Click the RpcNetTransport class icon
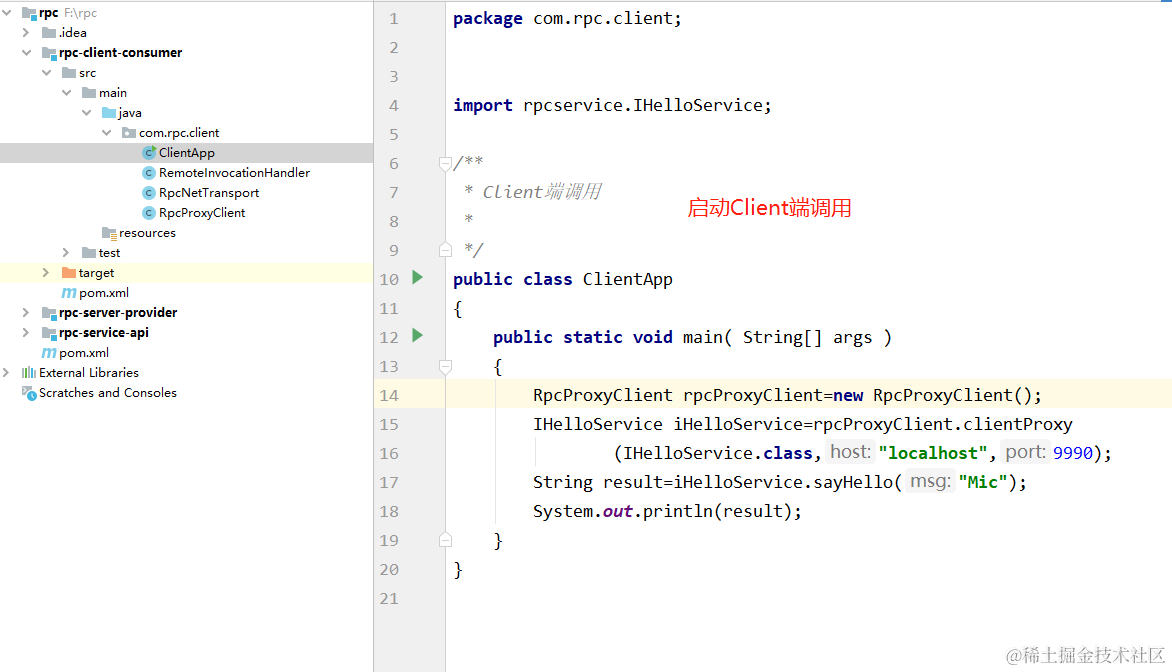Image resolution: width=1172 pixels, height=672 pixels. (x=149, y=193)
